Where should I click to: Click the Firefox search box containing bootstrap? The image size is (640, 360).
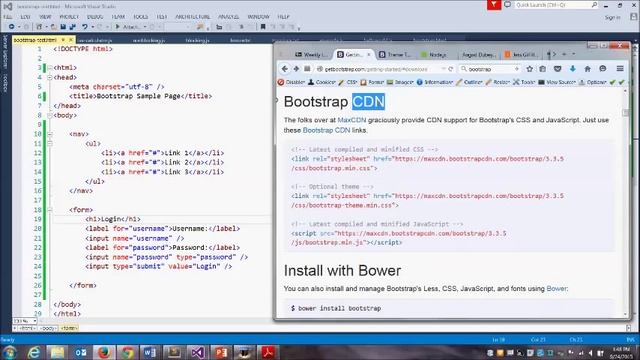[490, 69]
